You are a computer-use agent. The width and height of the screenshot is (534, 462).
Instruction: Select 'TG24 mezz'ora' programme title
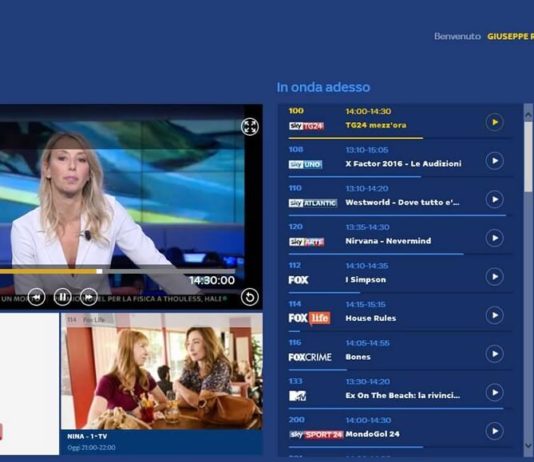376,125
